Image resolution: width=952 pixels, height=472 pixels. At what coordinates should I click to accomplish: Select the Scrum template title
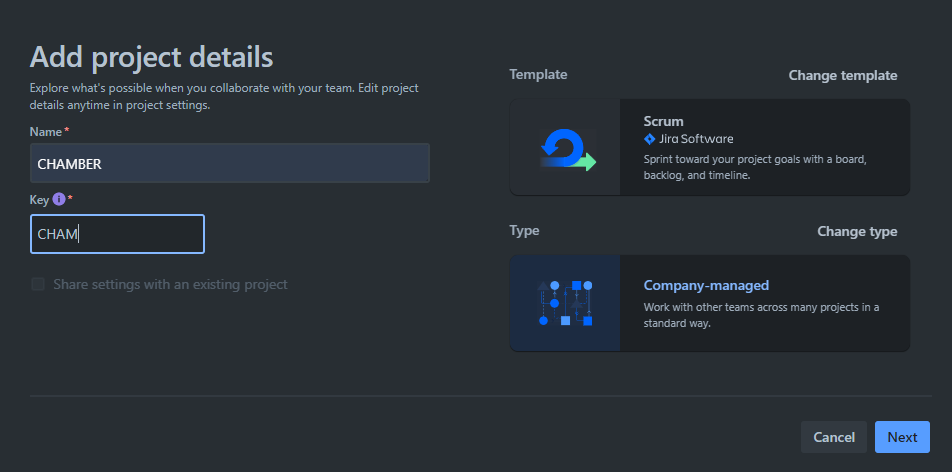point(663,121)
